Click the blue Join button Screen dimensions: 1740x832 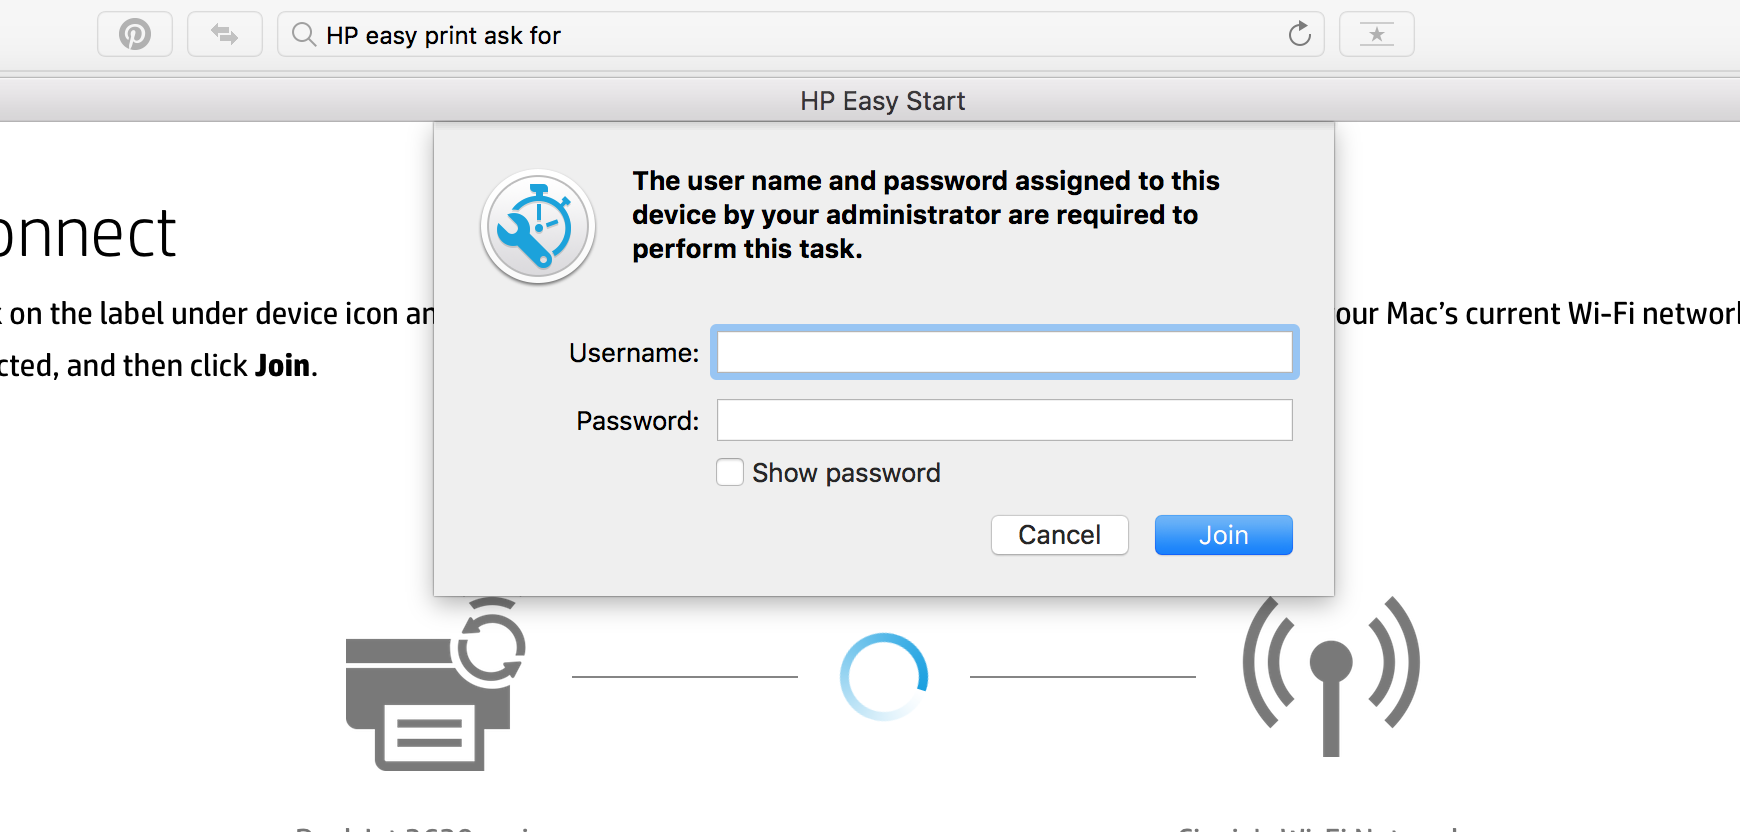(1223, 535)
